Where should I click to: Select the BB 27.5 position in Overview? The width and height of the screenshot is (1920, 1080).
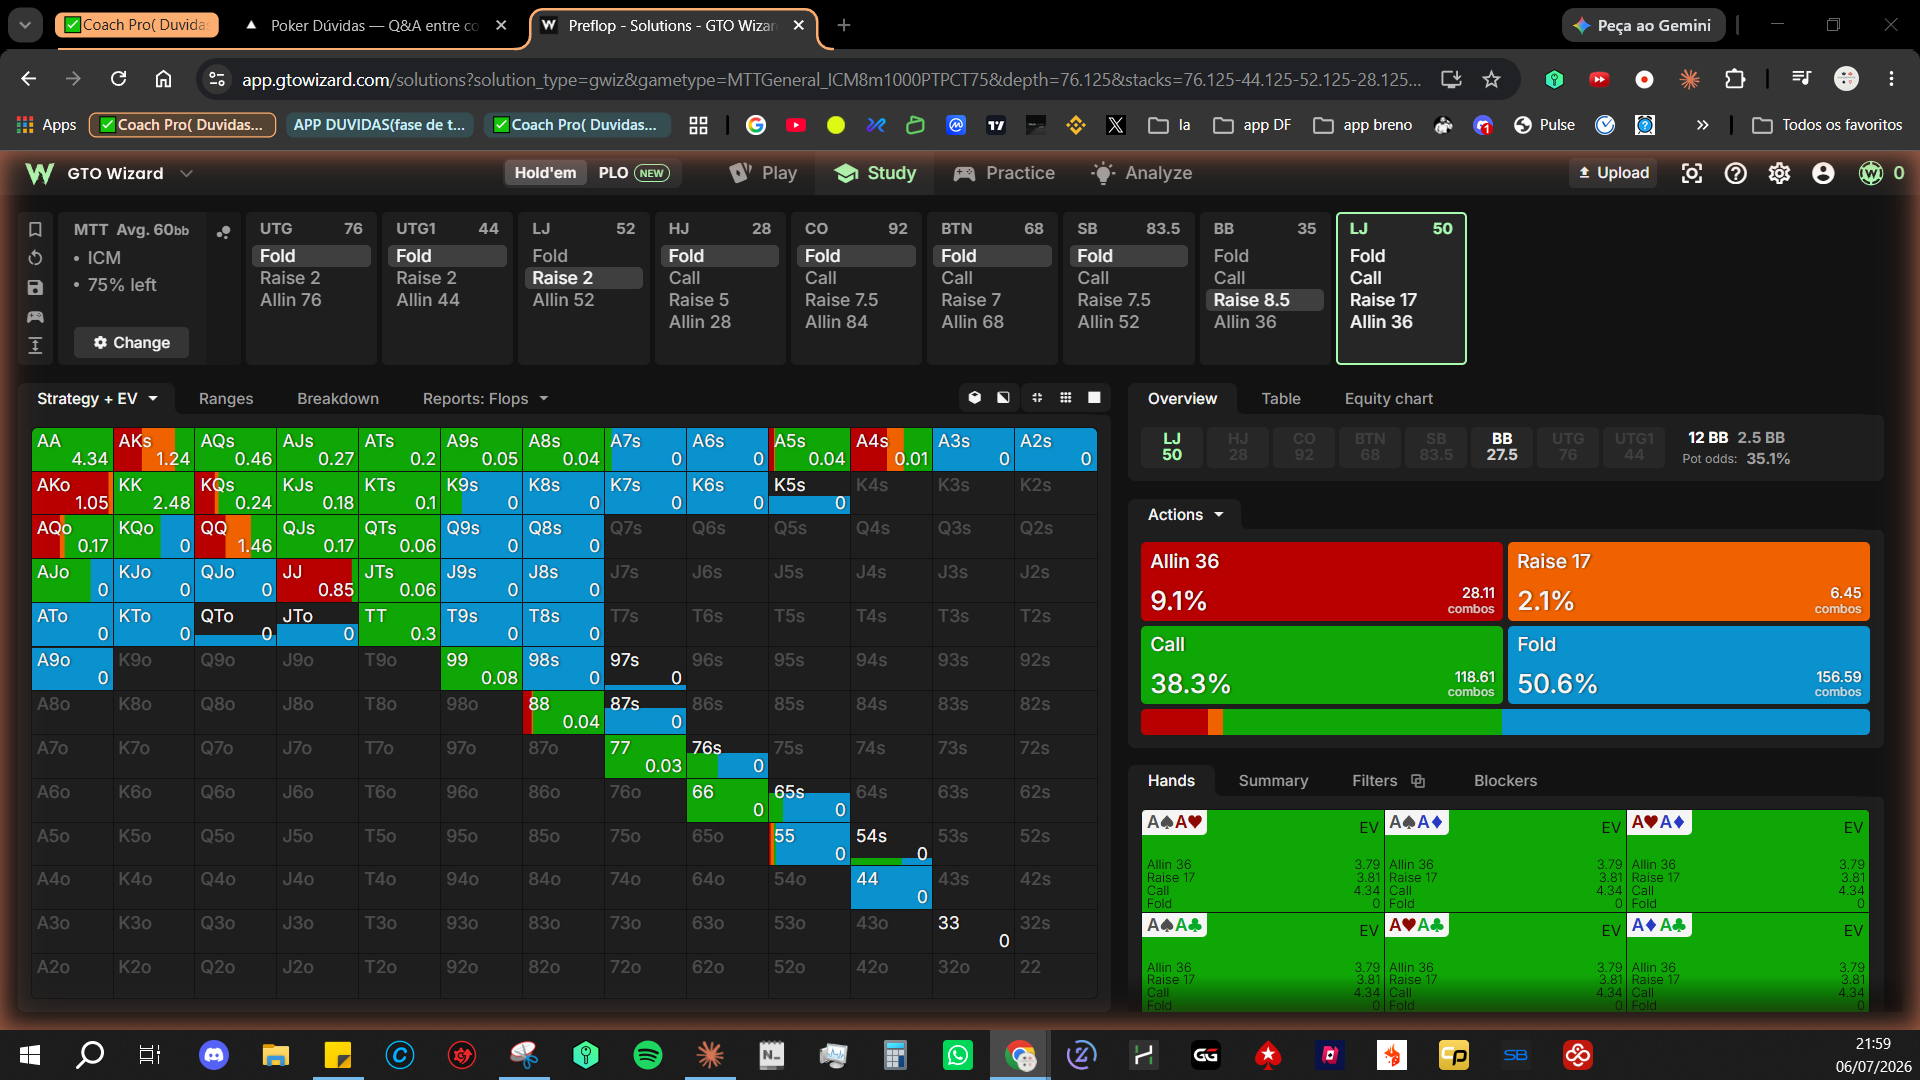click(x=1502, y=447)
